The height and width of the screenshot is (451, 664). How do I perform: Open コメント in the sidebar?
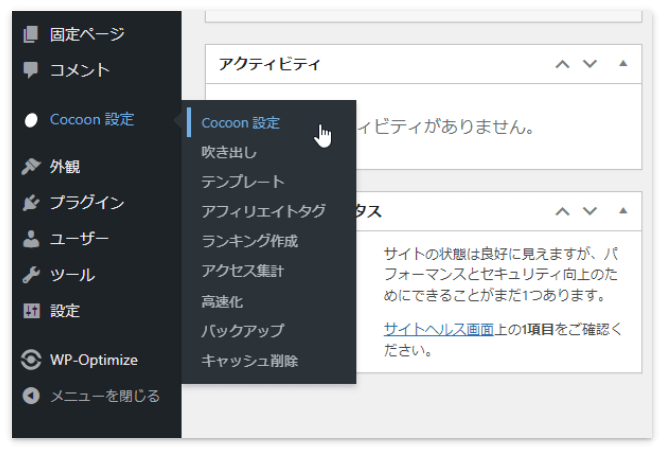pos(80,70)
